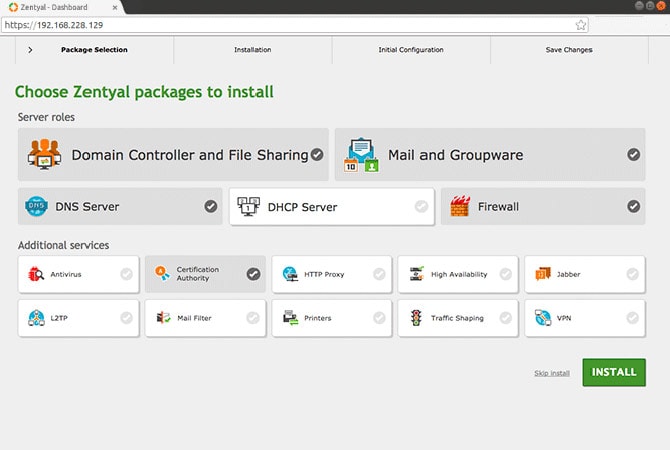Screen dimensions: 670x450
Task: Click the Traffic Shaping label
Action: pos(457,318)
